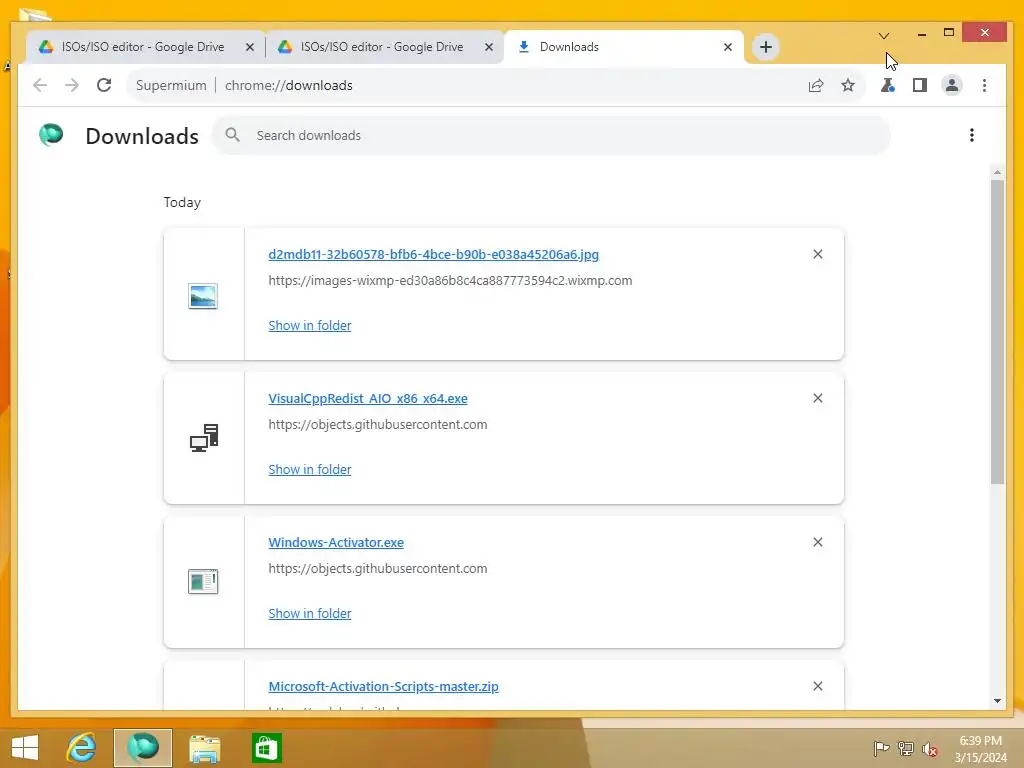Click the Supermium taskbar button

coord(143,748)
